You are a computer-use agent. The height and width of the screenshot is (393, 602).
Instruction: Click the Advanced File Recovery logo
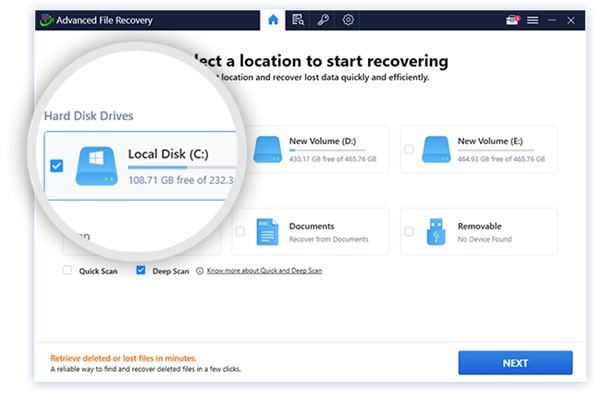click(47, 20)
